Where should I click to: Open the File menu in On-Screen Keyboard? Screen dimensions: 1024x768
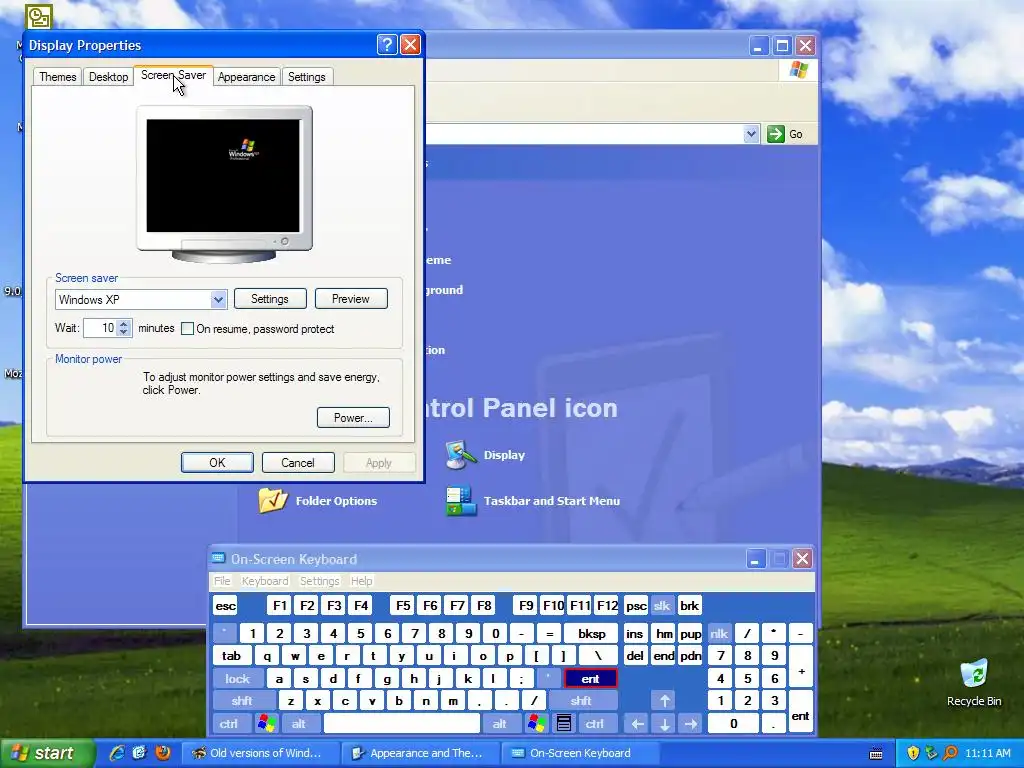click(x=222, y=581)
